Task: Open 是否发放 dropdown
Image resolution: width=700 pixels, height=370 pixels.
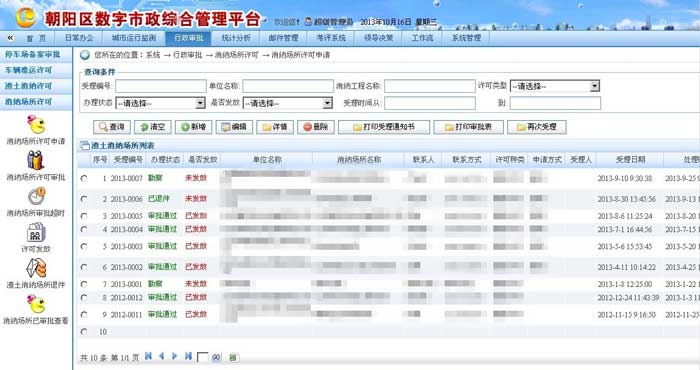Action: click(x=288, y=103)
